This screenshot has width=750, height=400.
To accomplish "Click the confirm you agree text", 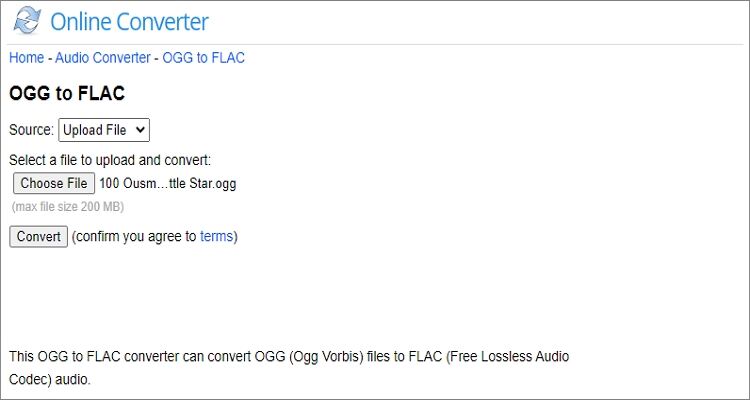I will pos(135,237).
